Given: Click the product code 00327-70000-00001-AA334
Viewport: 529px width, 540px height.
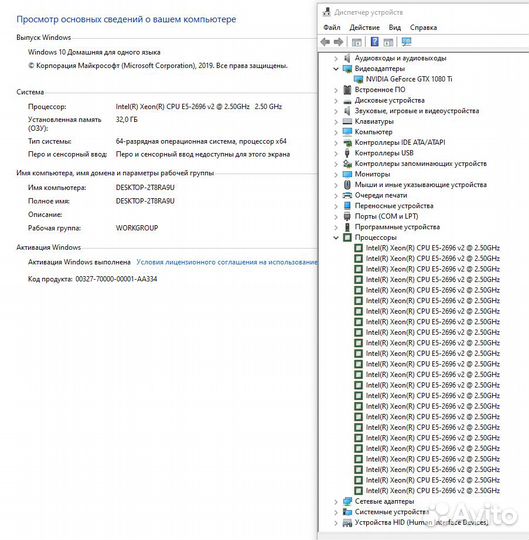Looking at the screenshot, I should (116, 279).
